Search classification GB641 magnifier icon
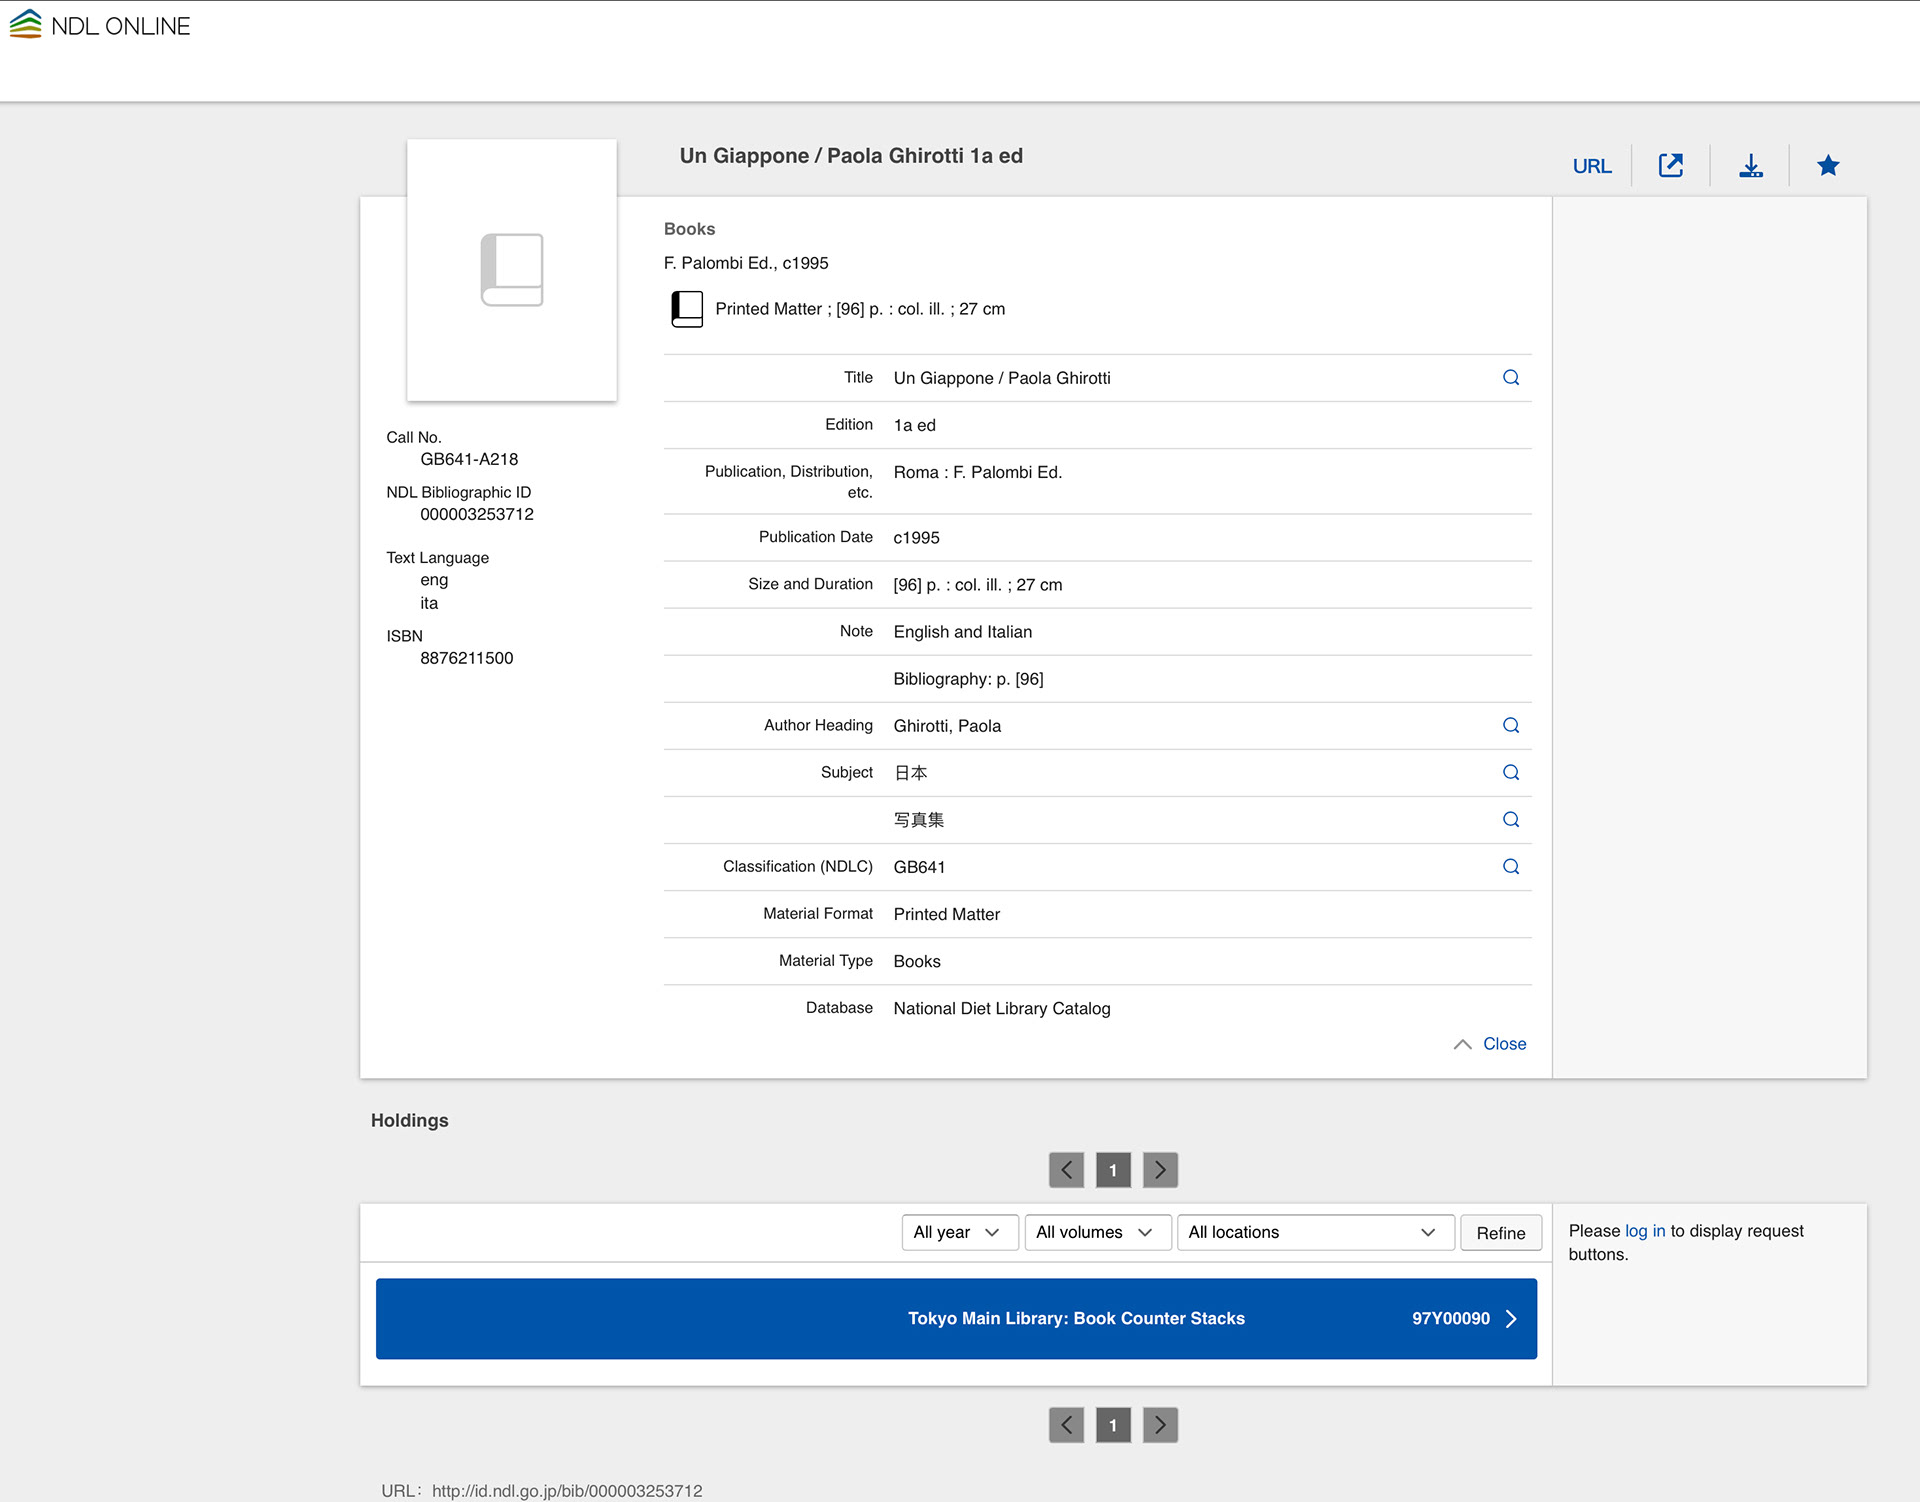Viewport: 1920px width, 1502px height. click(1510, 867)
